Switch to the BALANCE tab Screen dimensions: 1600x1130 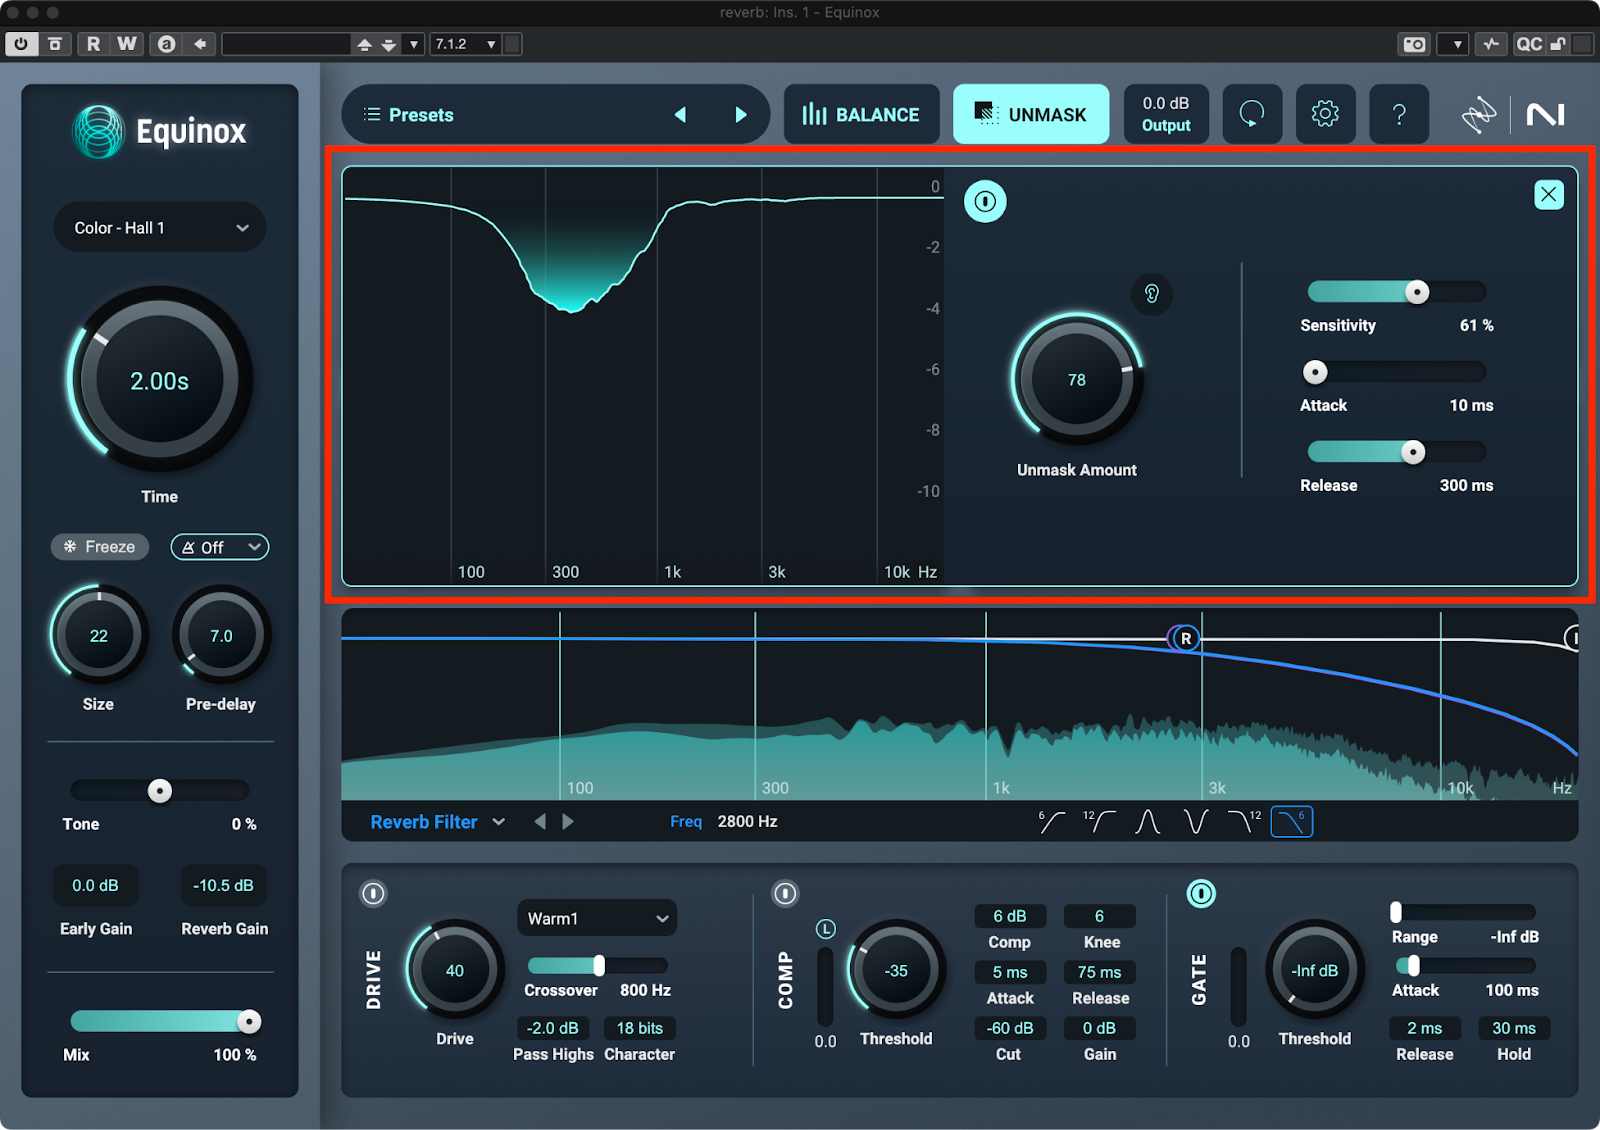pyautogui.click(x=861, y=115)
